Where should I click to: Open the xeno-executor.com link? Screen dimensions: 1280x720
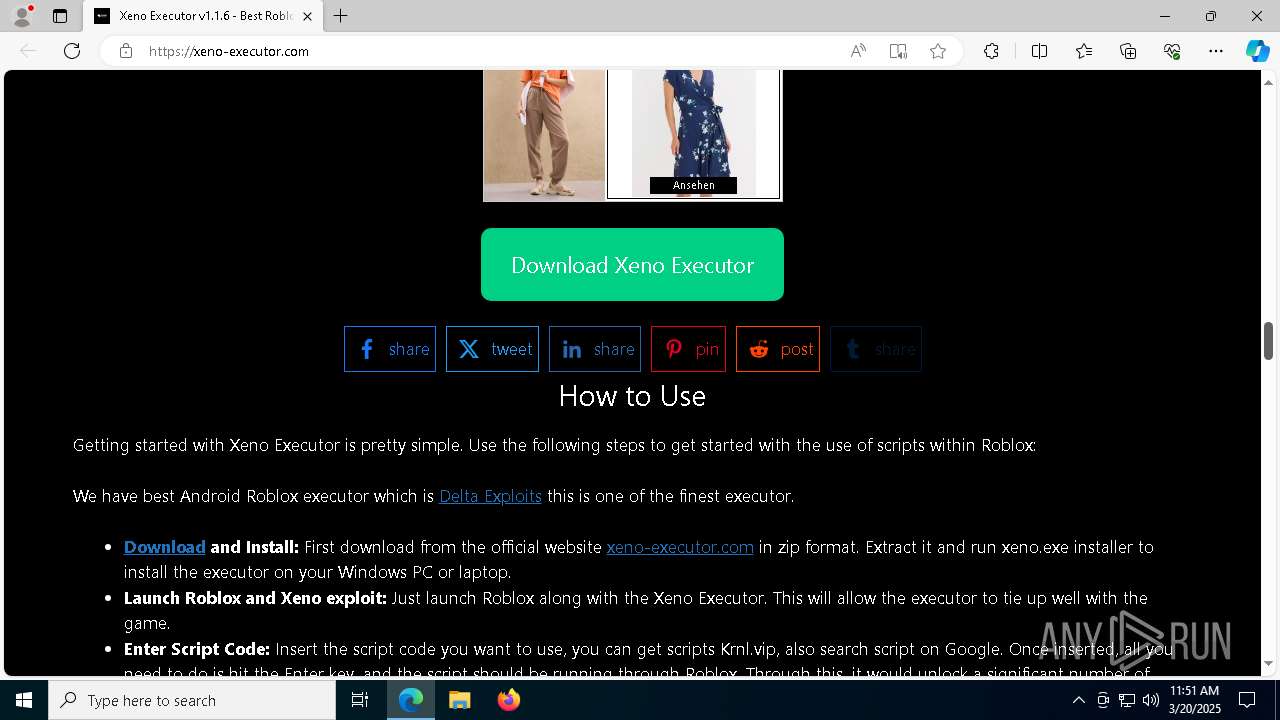[x=680, y=547]
